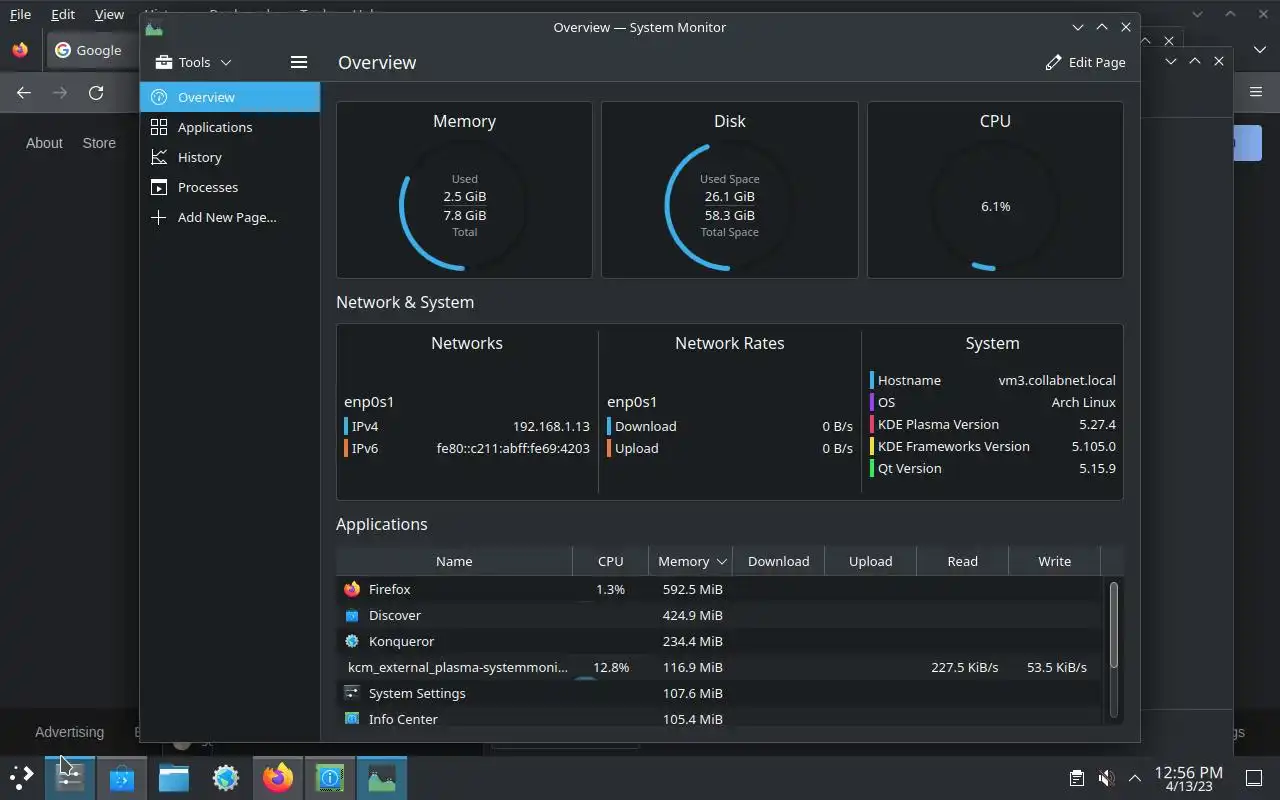The image size is (1280, 800).
Task: Click the Firefox reload button
Action: pyautogui.click(x=96, y=93)
